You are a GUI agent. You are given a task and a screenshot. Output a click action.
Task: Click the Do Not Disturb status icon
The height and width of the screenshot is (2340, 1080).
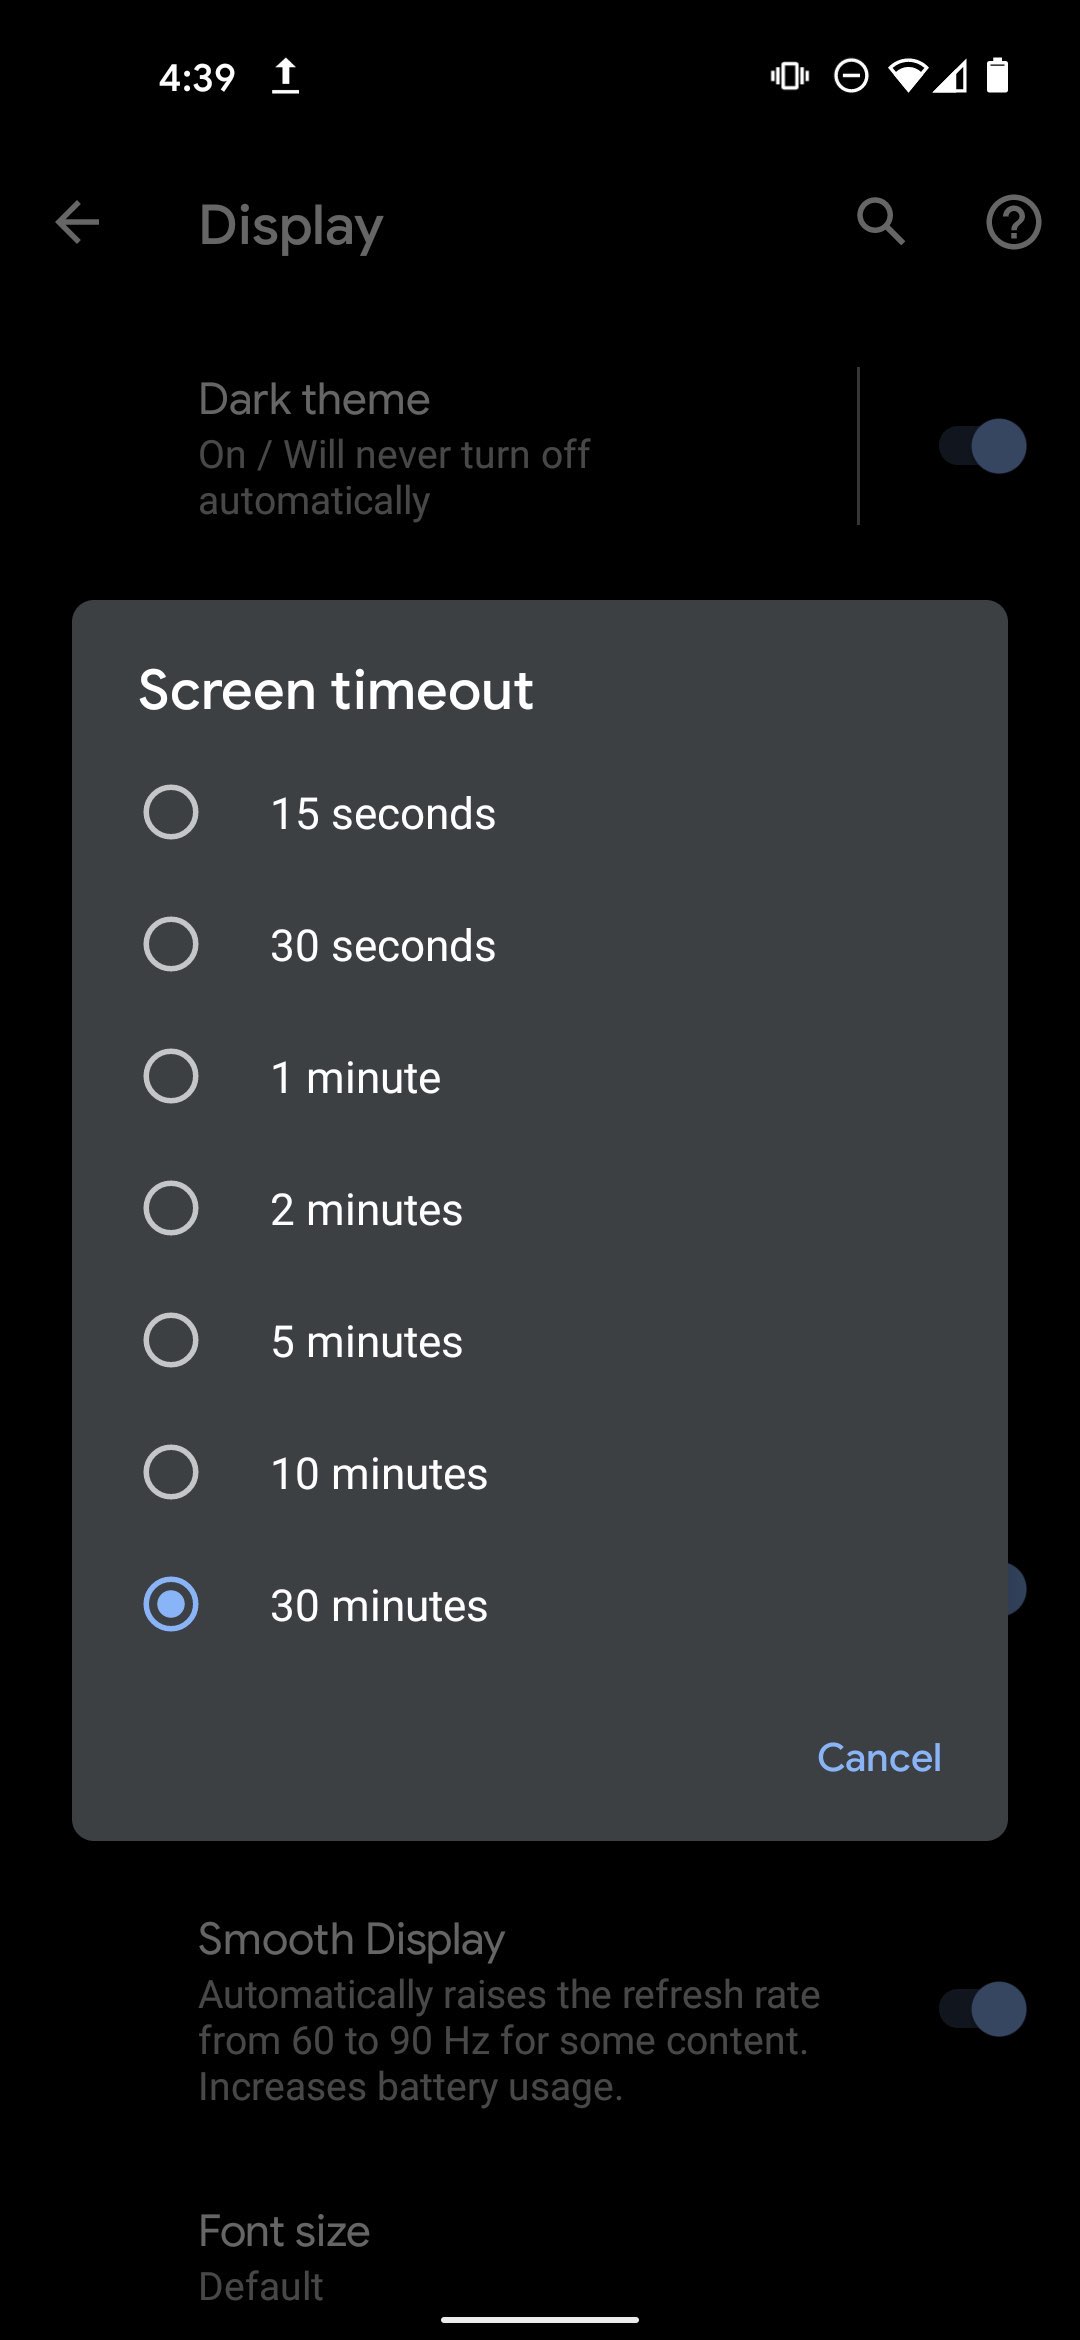click(x=851, y=75)
